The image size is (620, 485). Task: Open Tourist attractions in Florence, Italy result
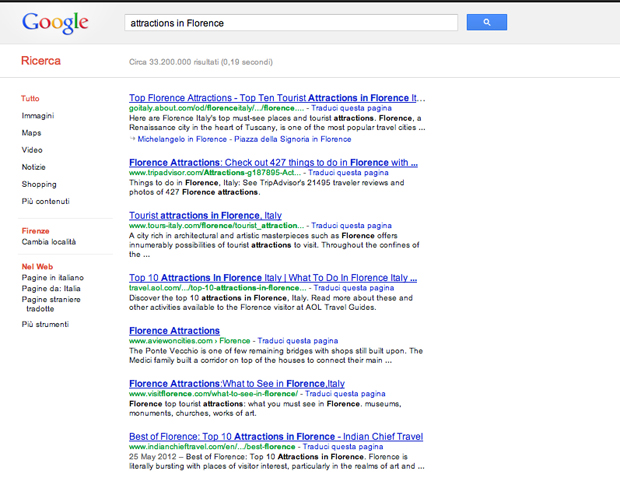[x=205, y=215]
